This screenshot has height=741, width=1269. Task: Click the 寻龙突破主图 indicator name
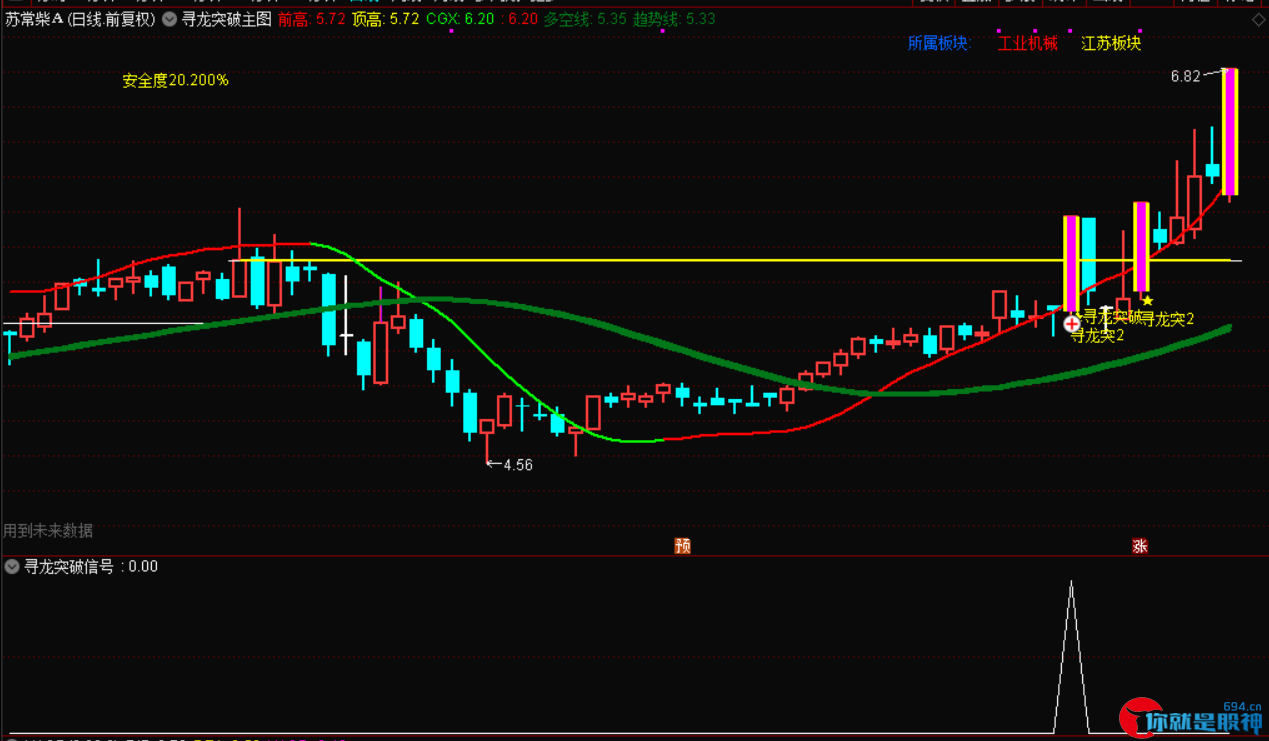point(227,19)
